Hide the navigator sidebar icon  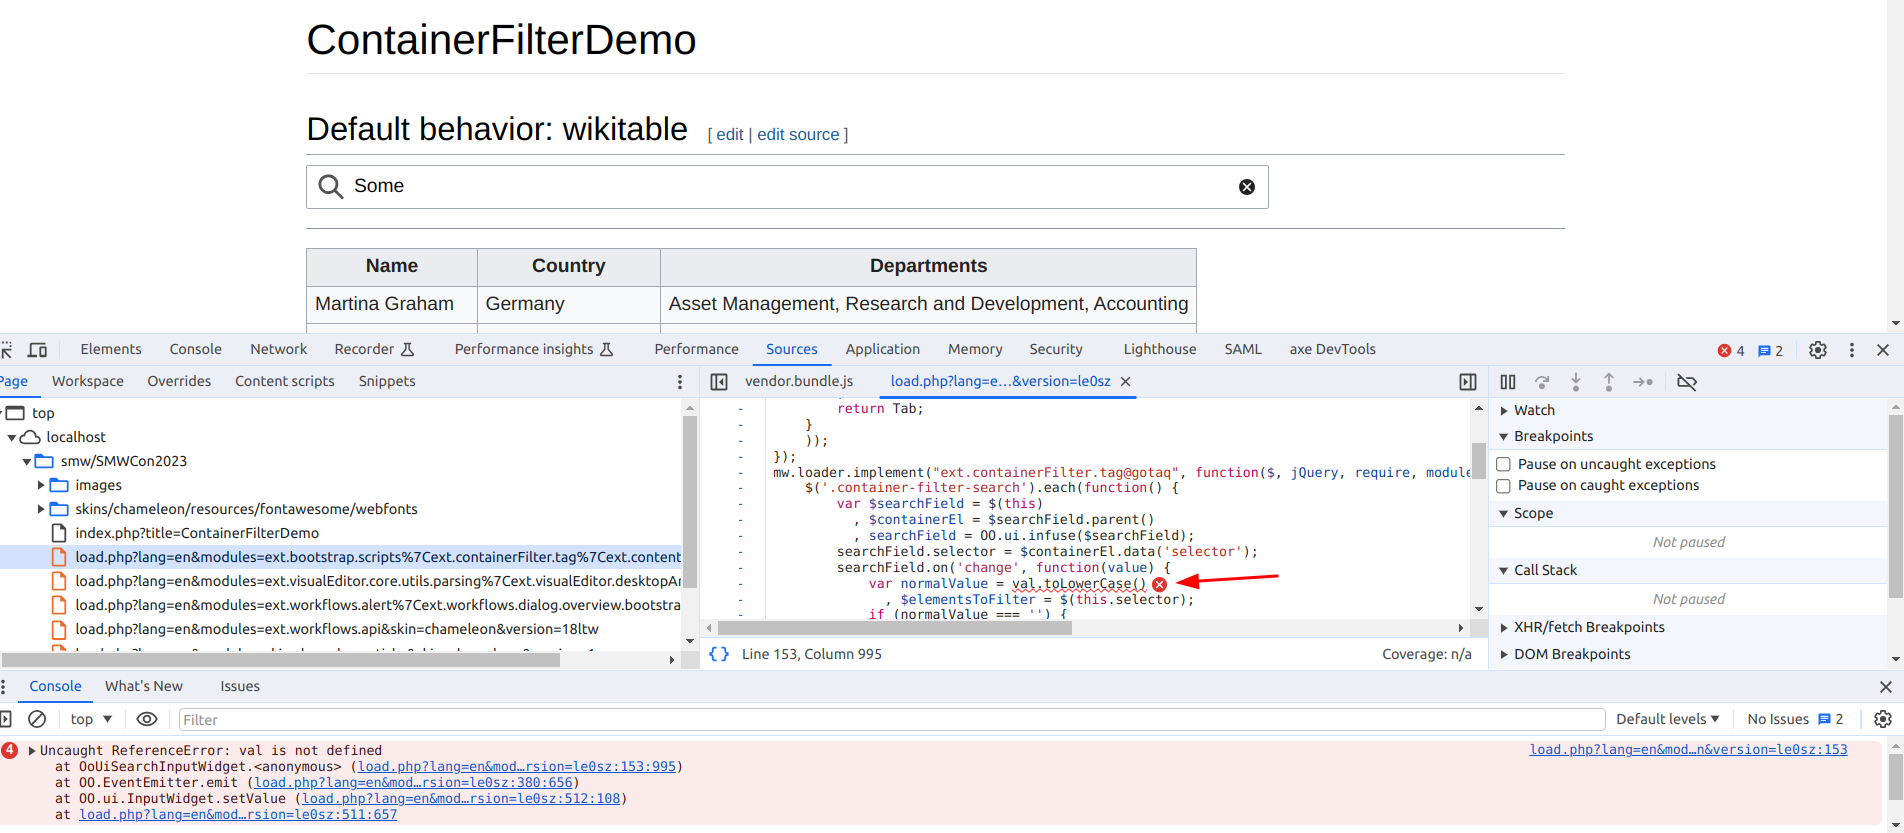tap(719, 382)
